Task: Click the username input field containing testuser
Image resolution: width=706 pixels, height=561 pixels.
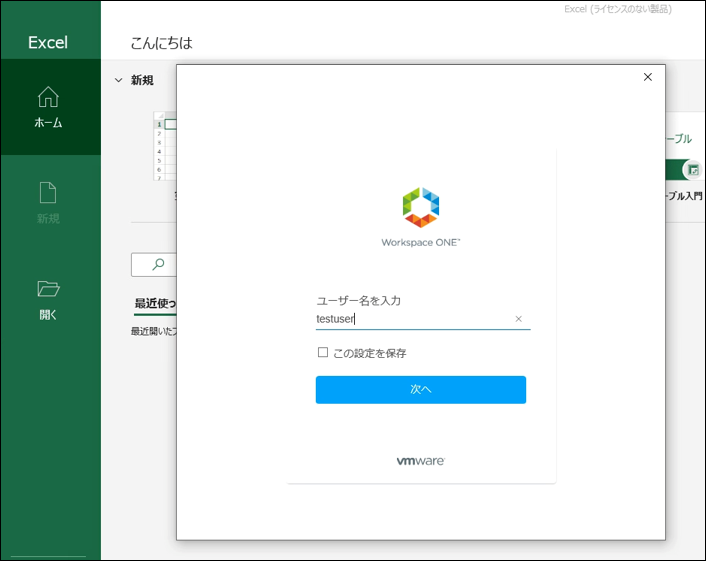Action: (x=410, y=320)
